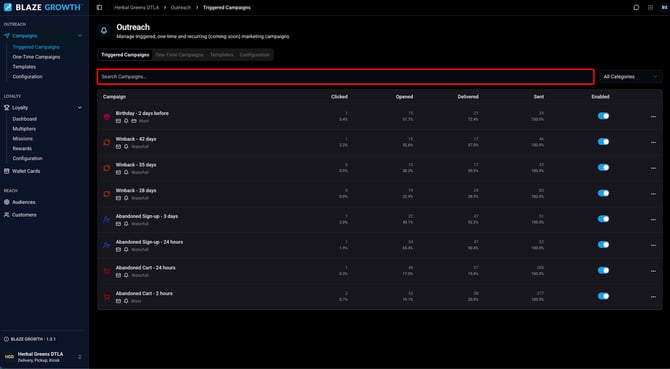Toggle the Abandoned Sign-up - 24 hours switch
670x369 pixels.
point(603,245)
